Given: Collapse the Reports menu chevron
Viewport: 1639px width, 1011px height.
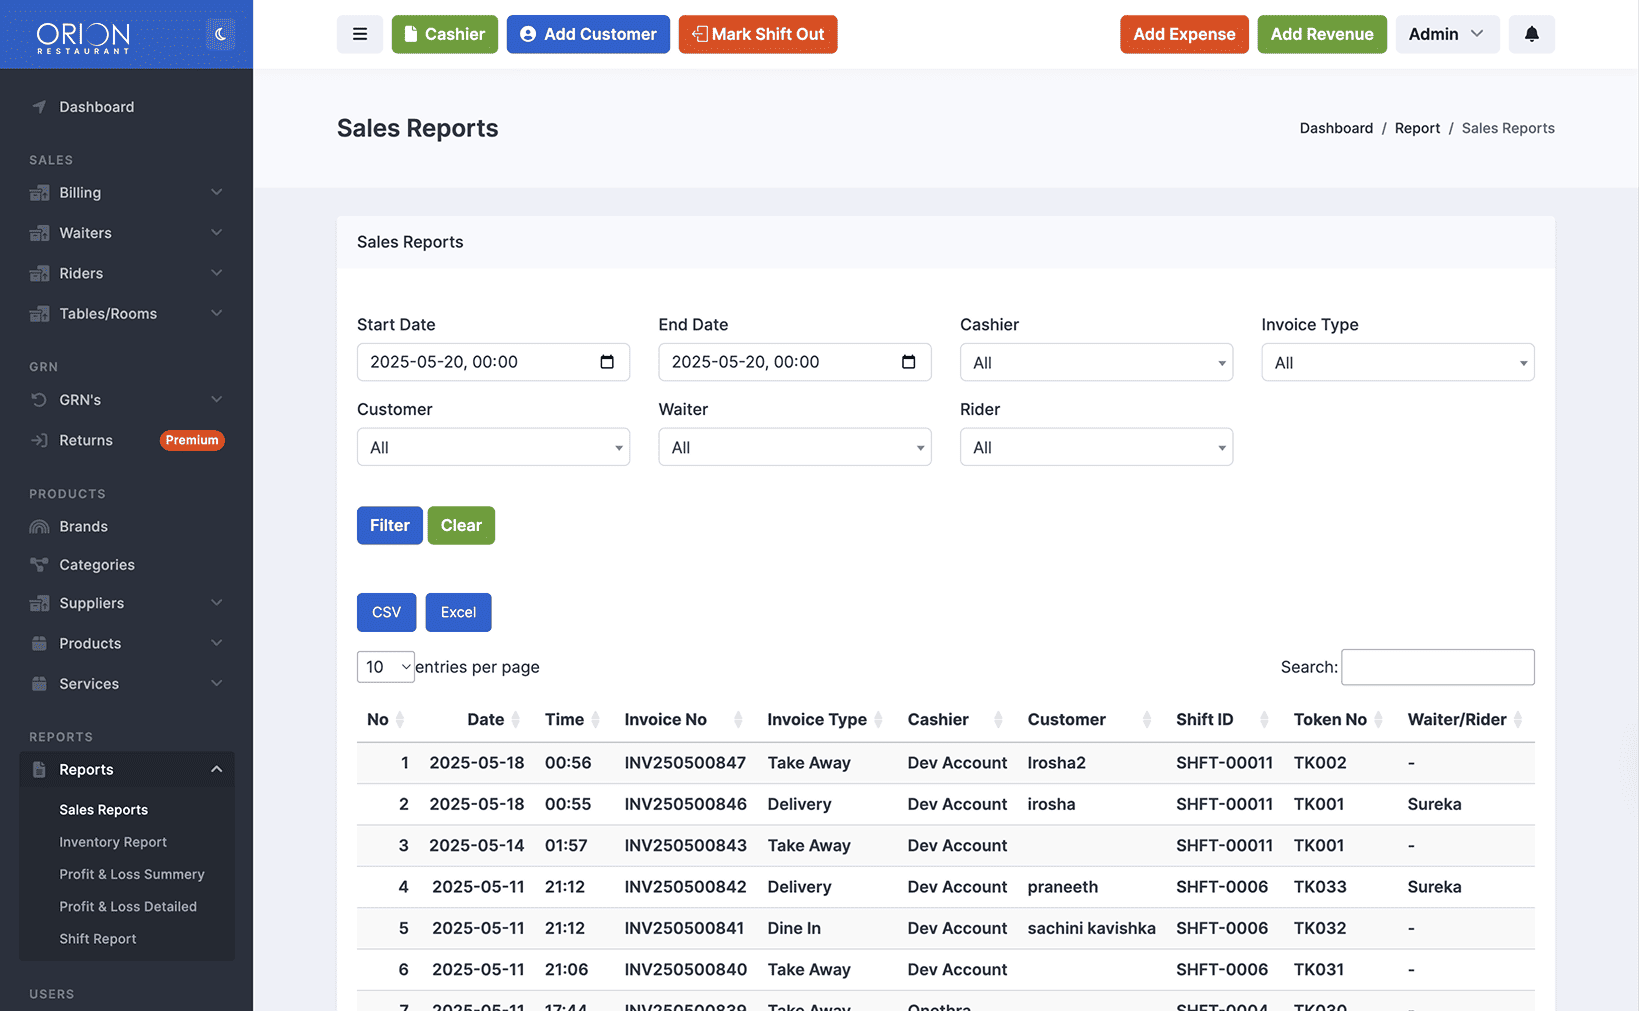Looking at the screenshot, I should coord(216,769).
